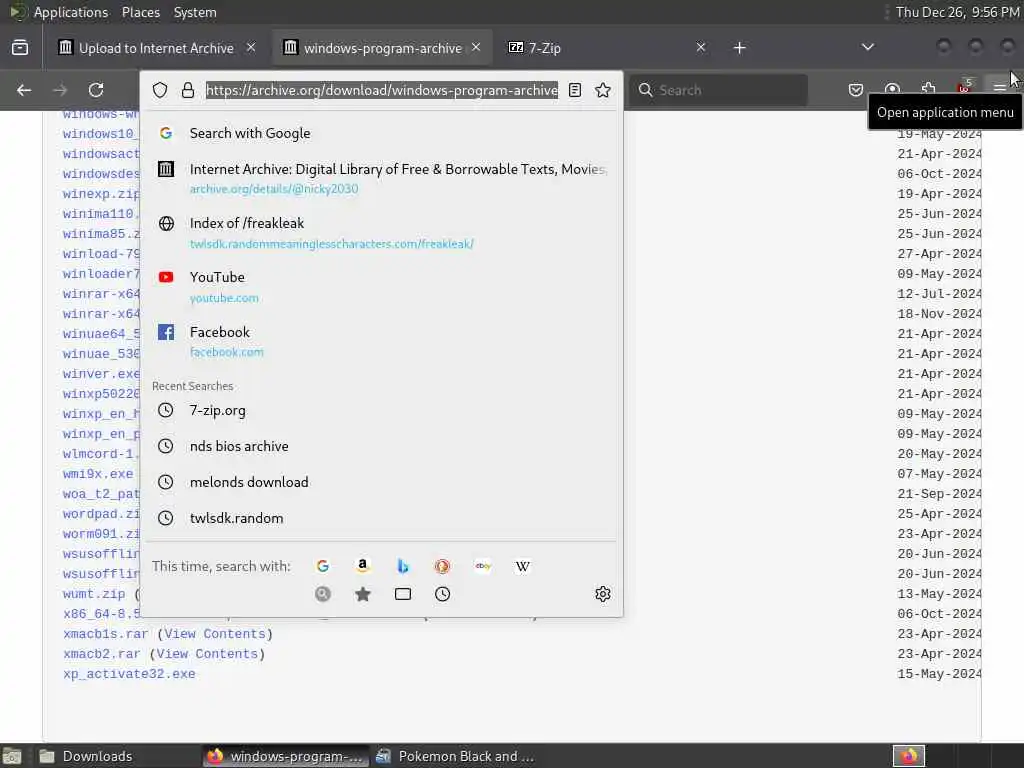Choose Search with Google suggestion
Viewport: 1024px width, 768px height.
pyautogui.click(x=381, y=133)
